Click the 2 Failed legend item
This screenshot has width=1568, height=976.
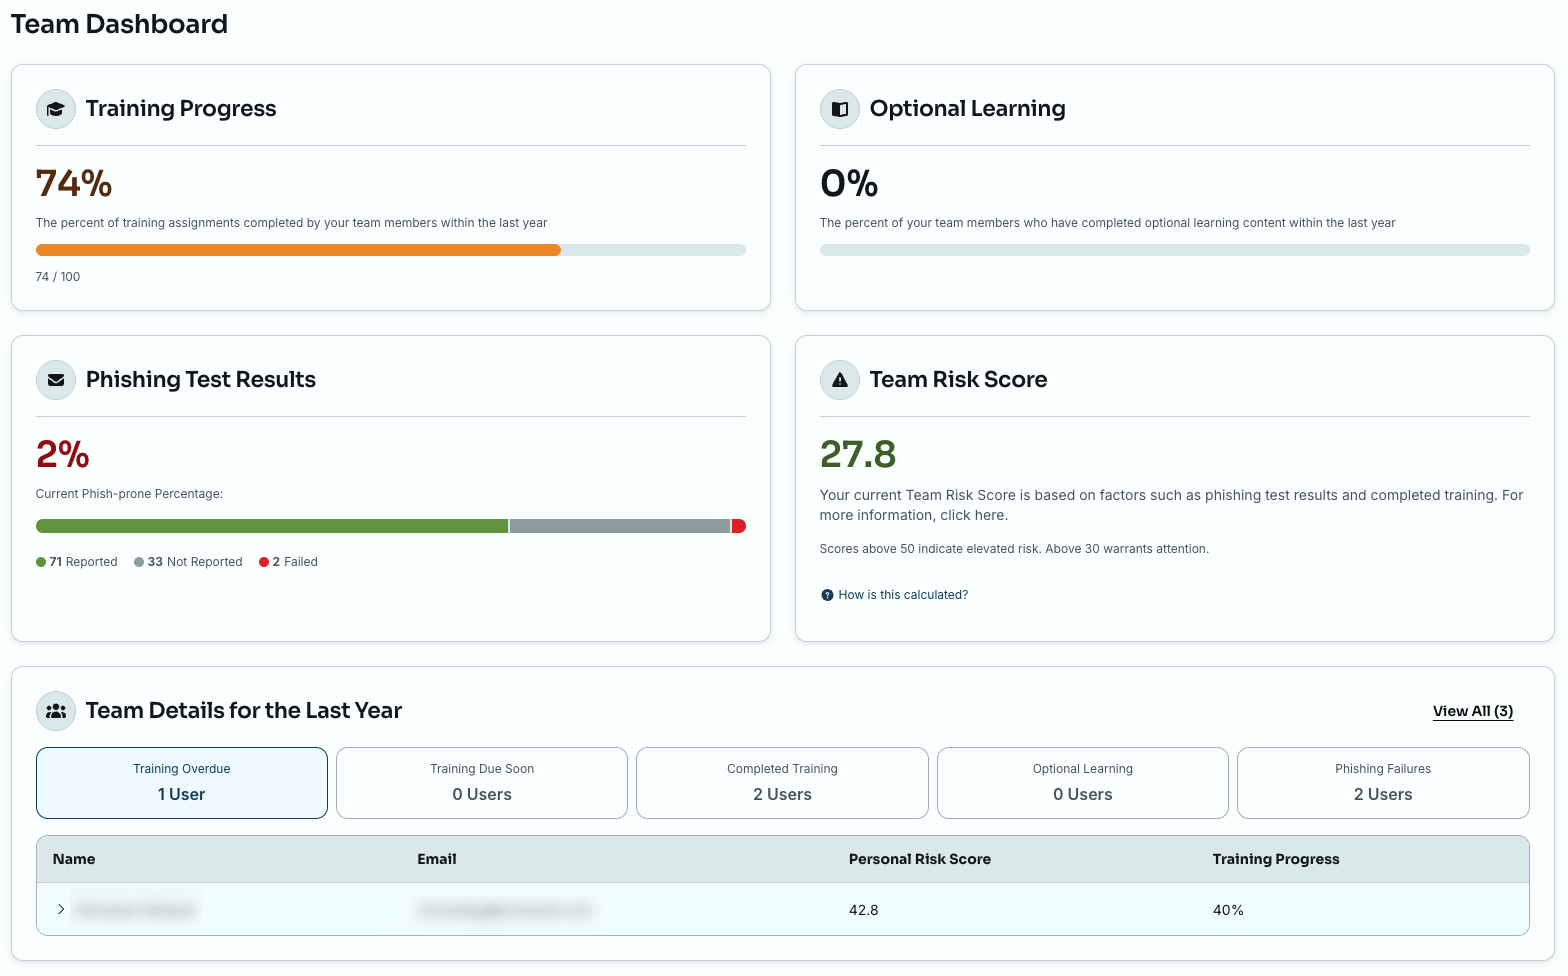288,562
